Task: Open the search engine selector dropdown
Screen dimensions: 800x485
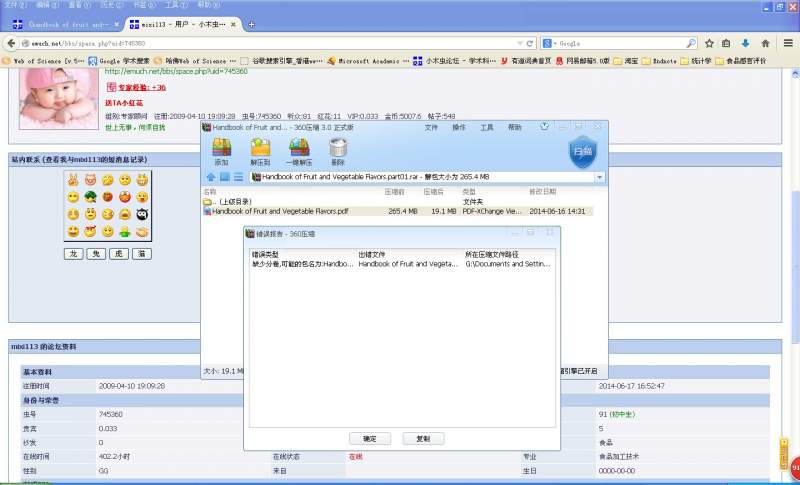Action: pyautogui.click(x=549, y=43)
